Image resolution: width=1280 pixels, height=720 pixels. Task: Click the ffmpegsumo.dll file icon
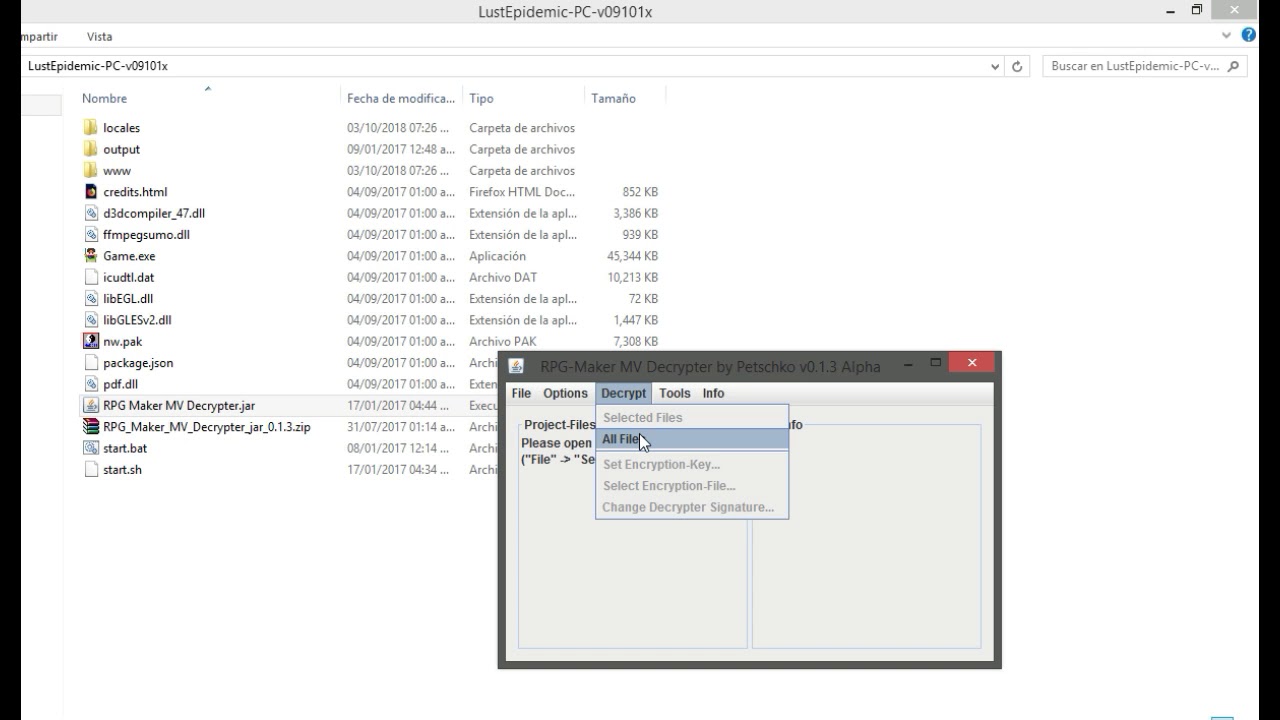coord(91,234)
